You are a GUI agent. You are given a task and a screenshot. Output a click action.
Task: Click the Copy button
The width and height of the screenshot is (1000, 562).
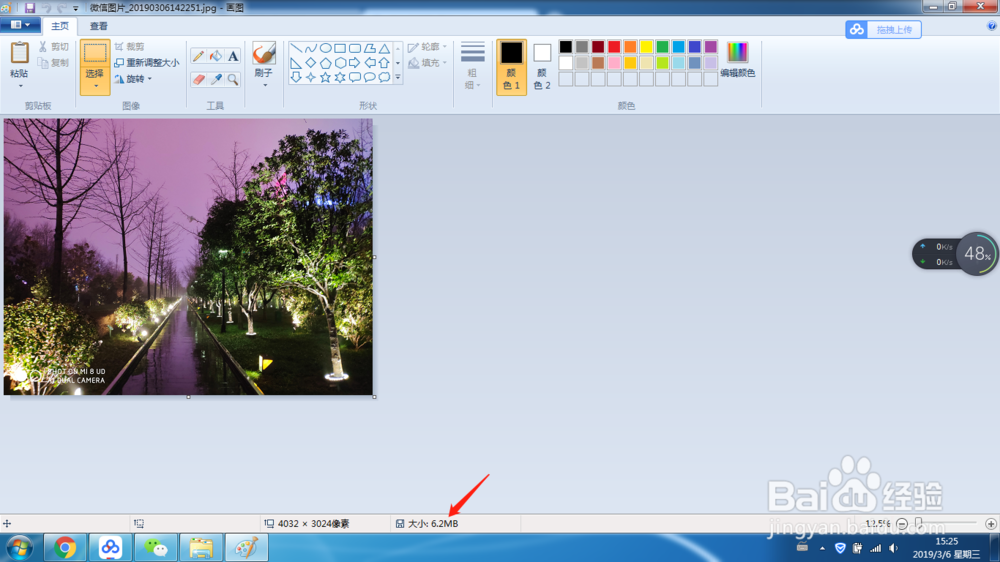coord(54,63)
